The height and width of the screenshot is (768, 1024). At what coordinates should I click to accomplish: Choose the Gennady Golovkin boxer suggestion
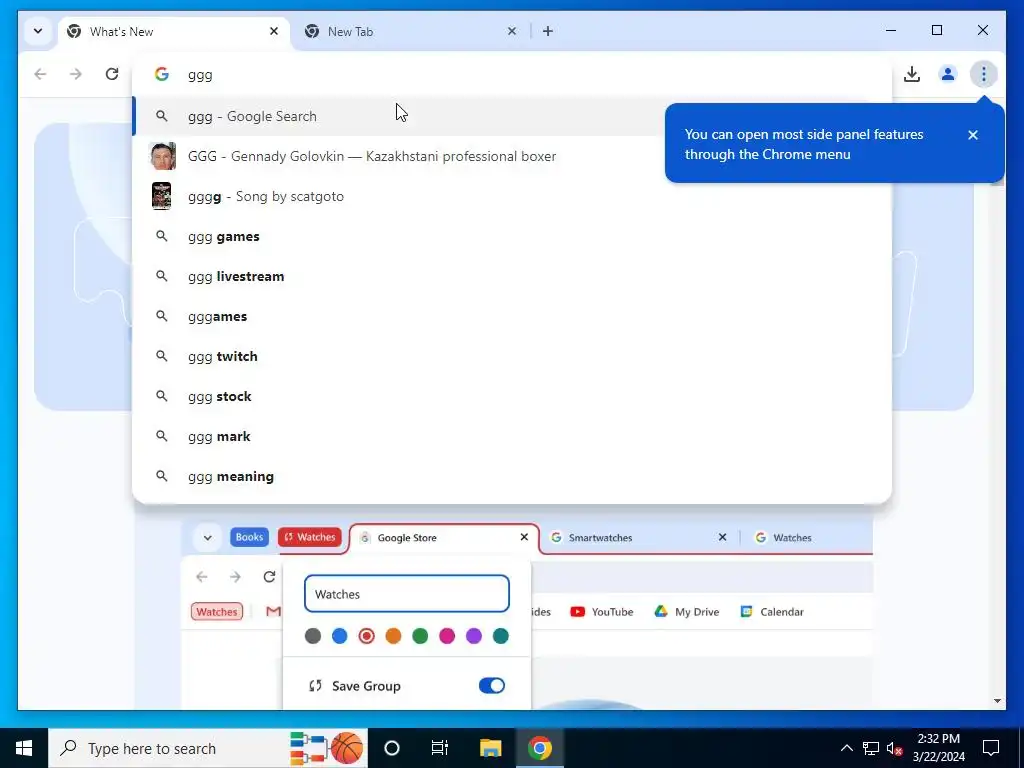click(512, 156)
